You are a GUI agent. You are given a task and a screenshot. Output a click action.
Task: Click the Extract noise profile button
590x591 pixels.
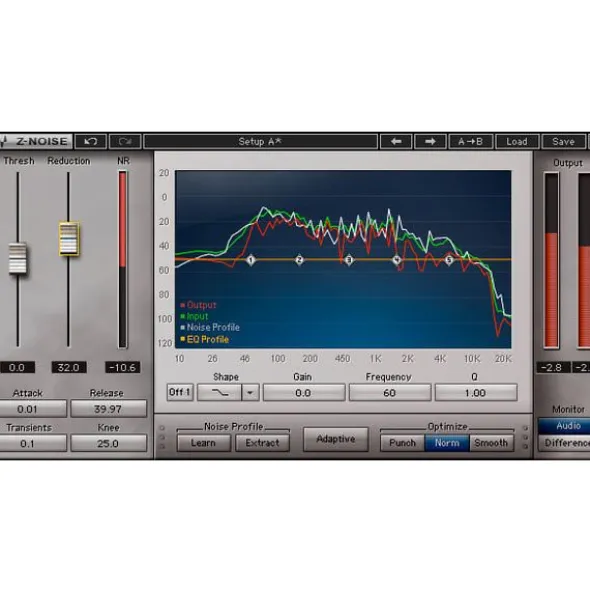(x=262, y=443)
